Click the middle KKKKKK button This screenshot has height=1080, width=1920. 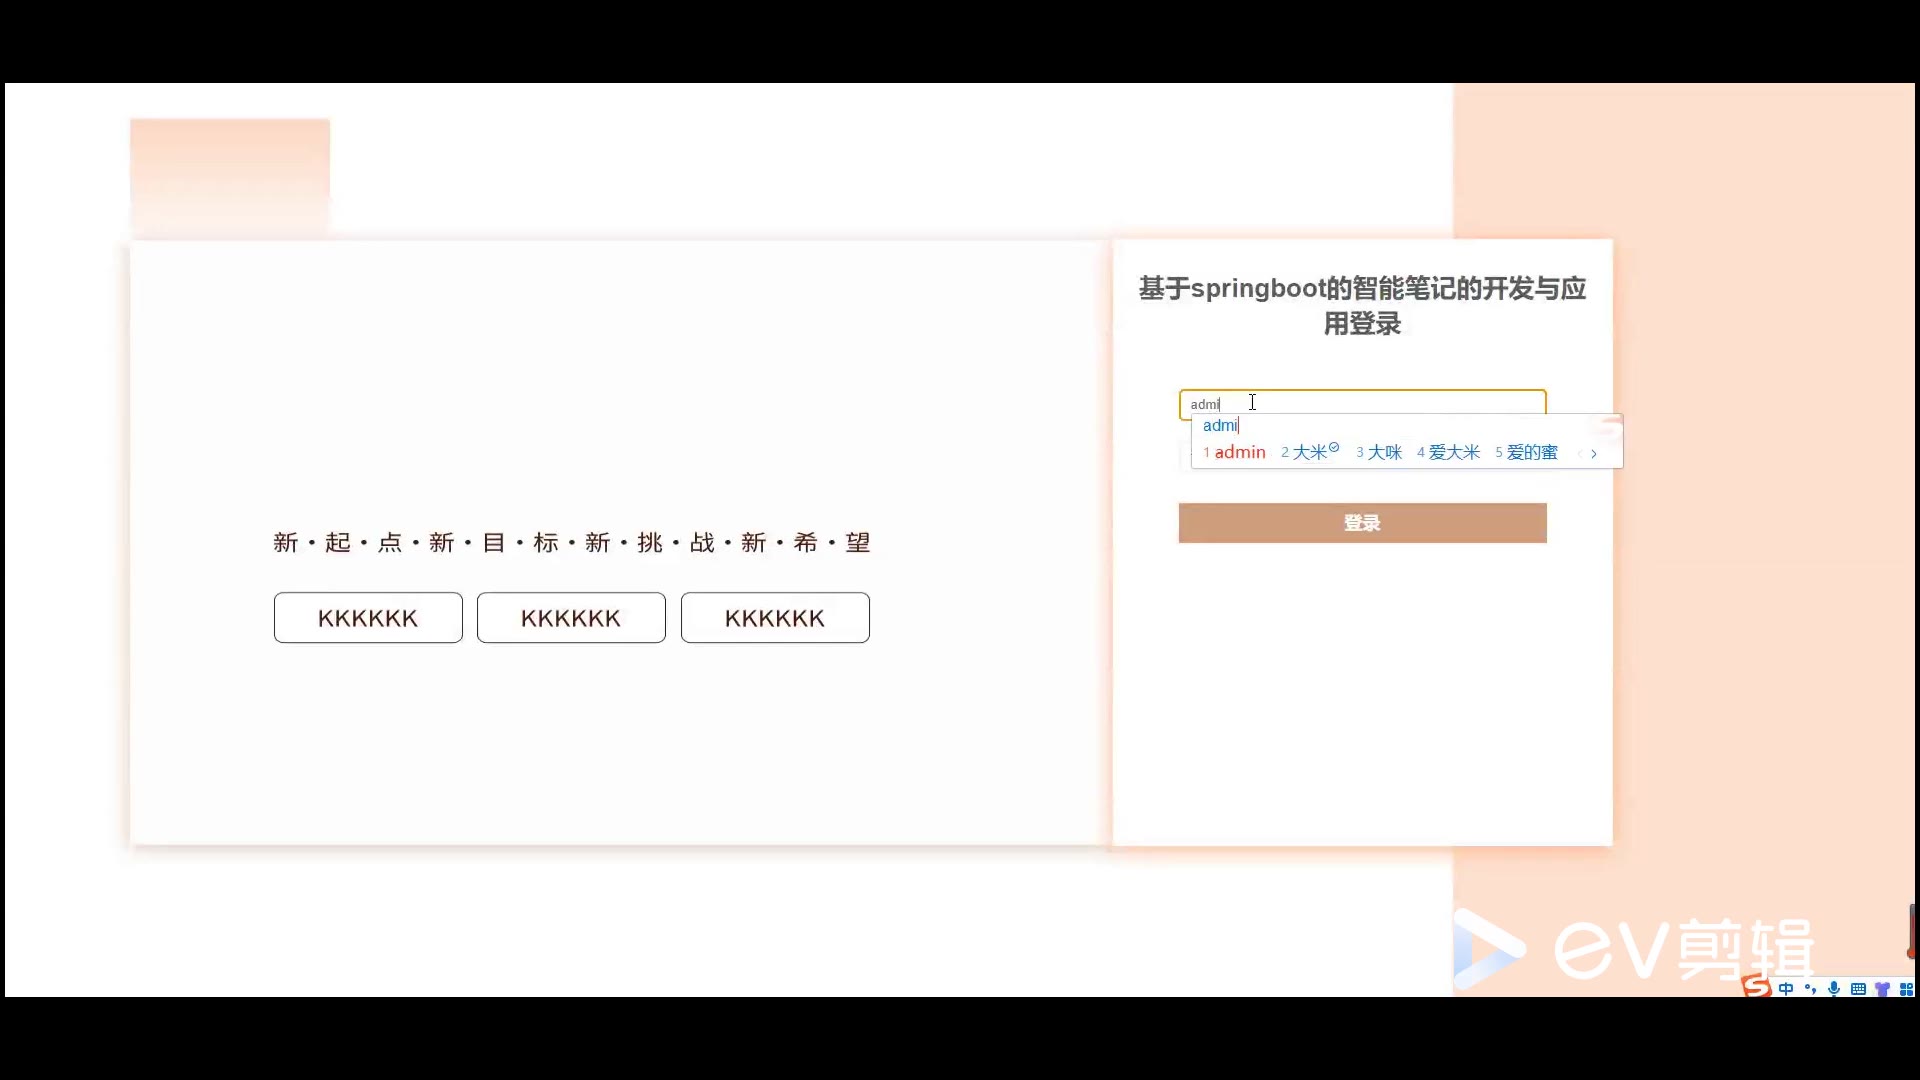(571, 618)
